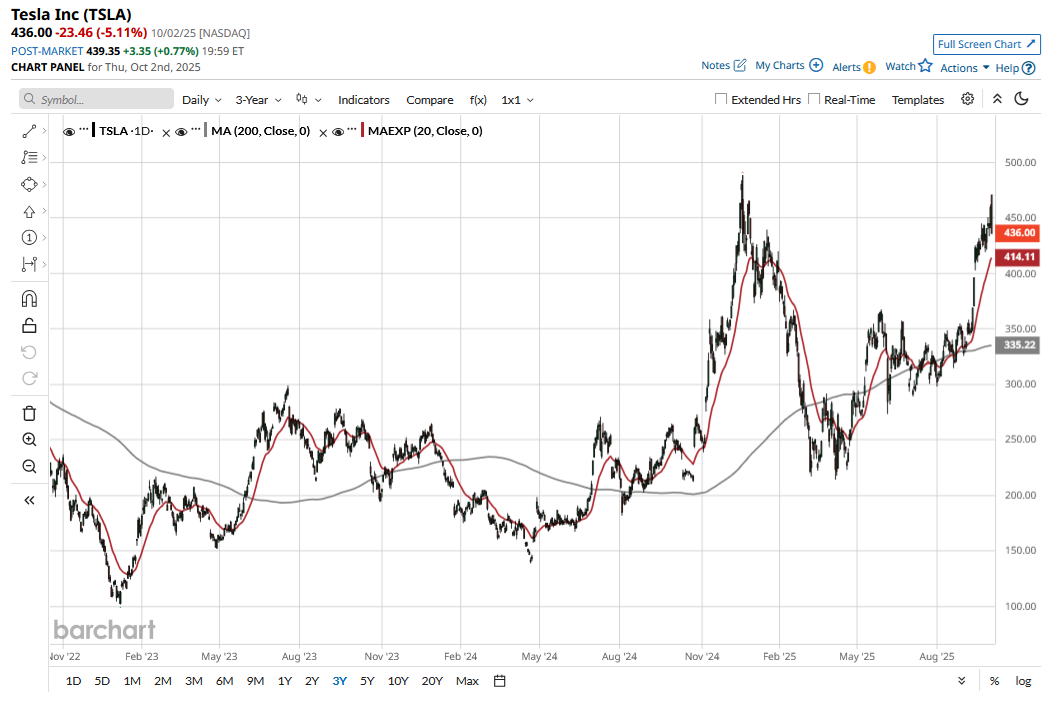Click the Notes link
Image resolution: width=1053 pixels, height=709 pixels.
click(x=715, y=65)
